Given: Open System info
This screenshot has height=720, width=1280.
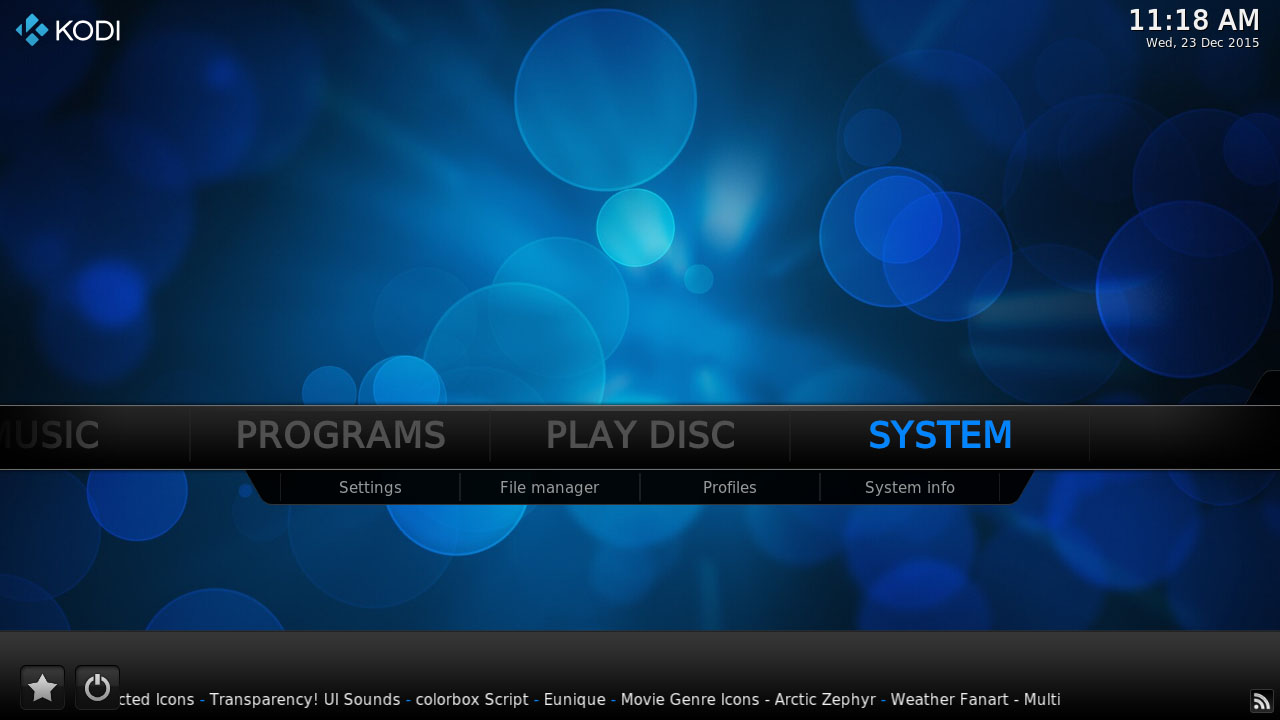Looking at the screenshot, I should 910,488.
